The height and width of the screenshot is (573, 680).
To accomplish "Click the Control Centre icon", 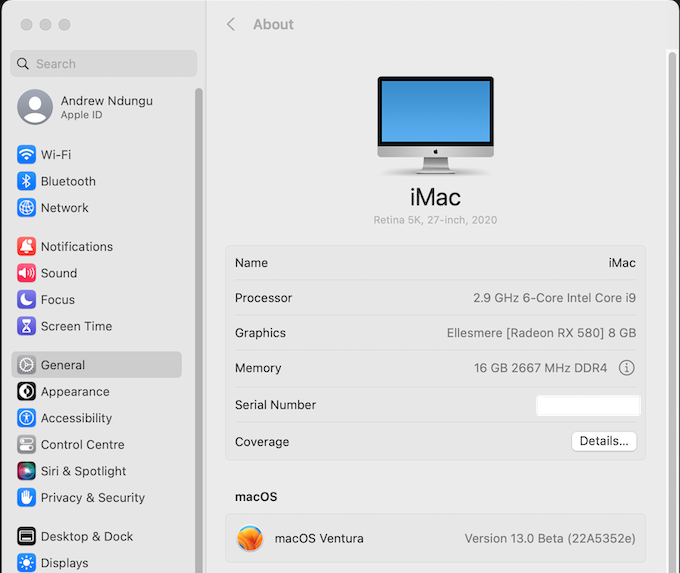I will click(x=26, y=445).
